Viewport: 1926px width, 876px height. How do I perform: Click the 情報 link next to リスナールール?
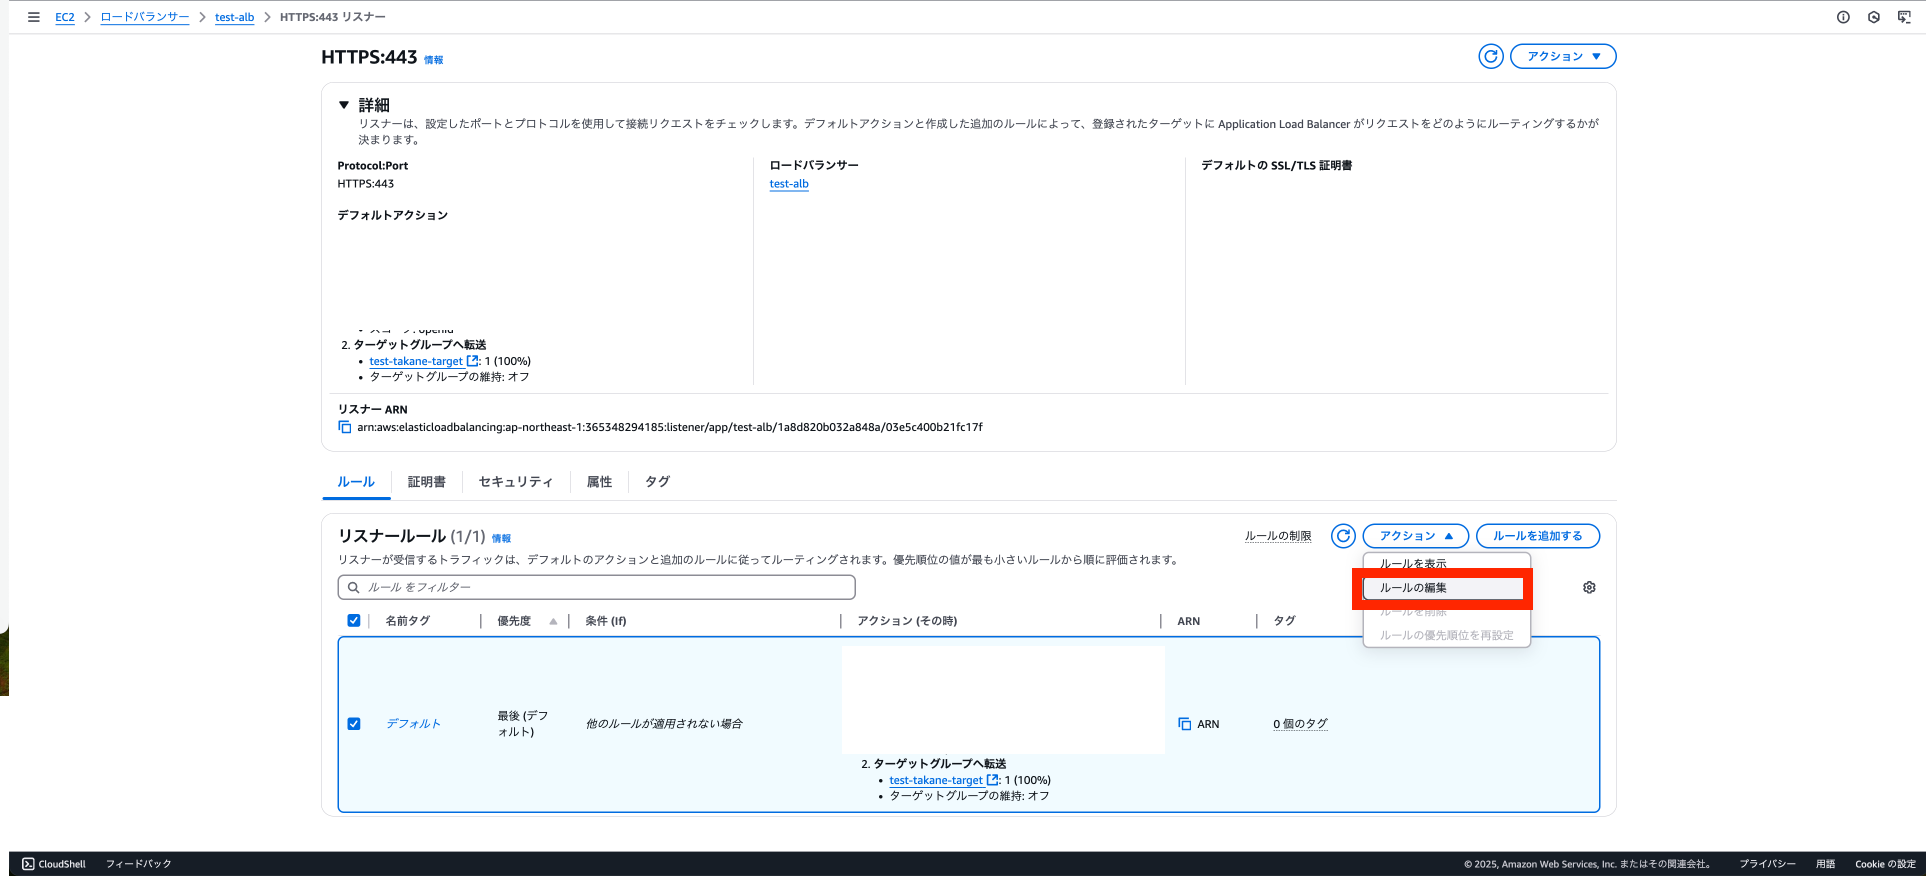[502, 538]
